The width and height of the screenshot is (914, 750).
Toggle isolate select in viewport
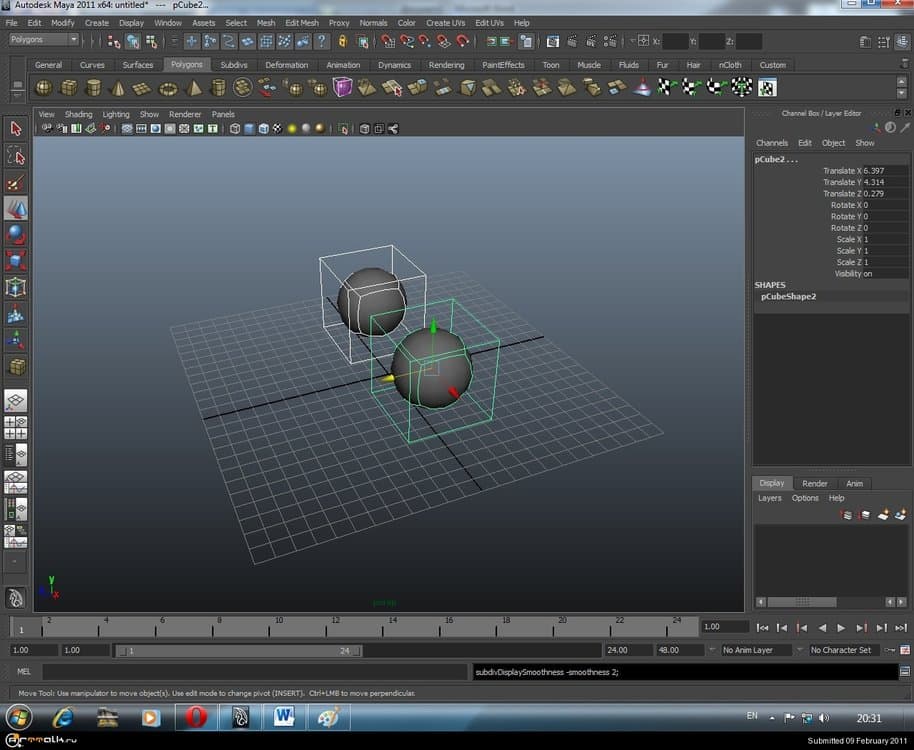[x=343, y=129]
